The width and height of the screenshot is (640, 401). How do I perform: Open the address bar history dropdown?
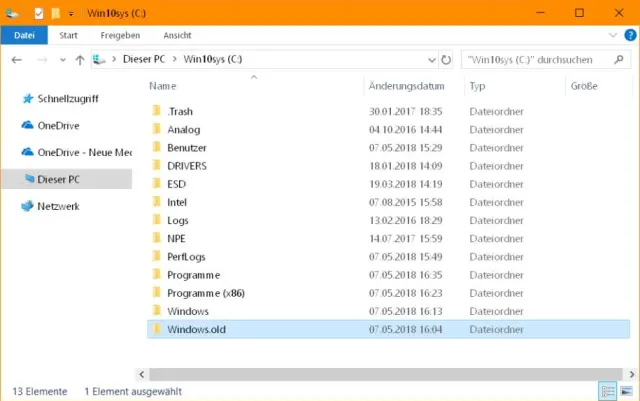(x=431, y=60)
